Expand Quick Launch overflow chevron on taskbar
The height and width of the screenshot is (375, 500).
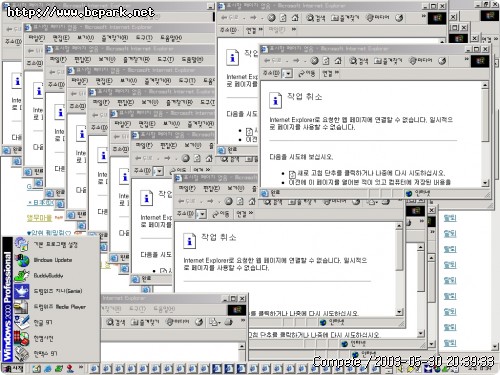point(81,368)
